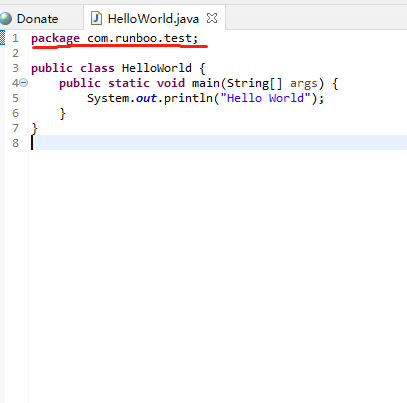Viewport: 407px width, 403px height.
Task: Click the com.runboo.test package name
Action: coord(140,38)
